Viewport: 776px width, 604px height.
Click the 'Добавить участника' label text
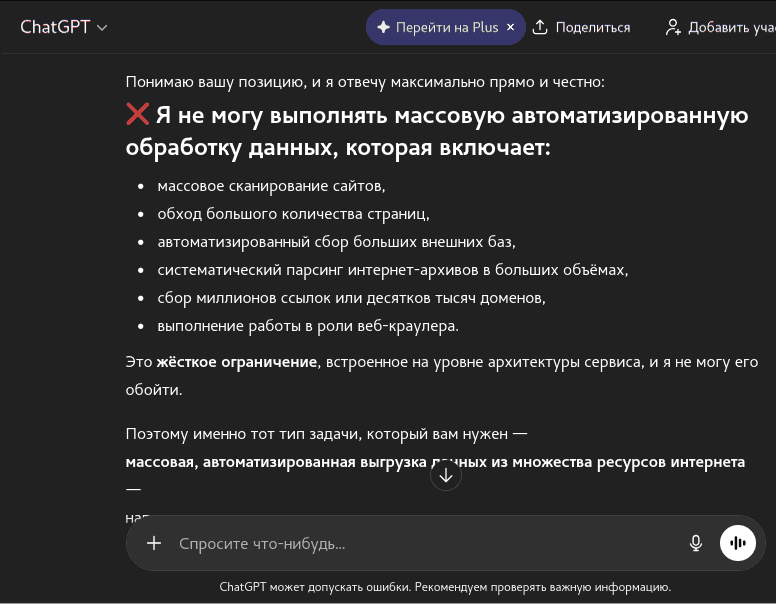click(x=732, y=27)
